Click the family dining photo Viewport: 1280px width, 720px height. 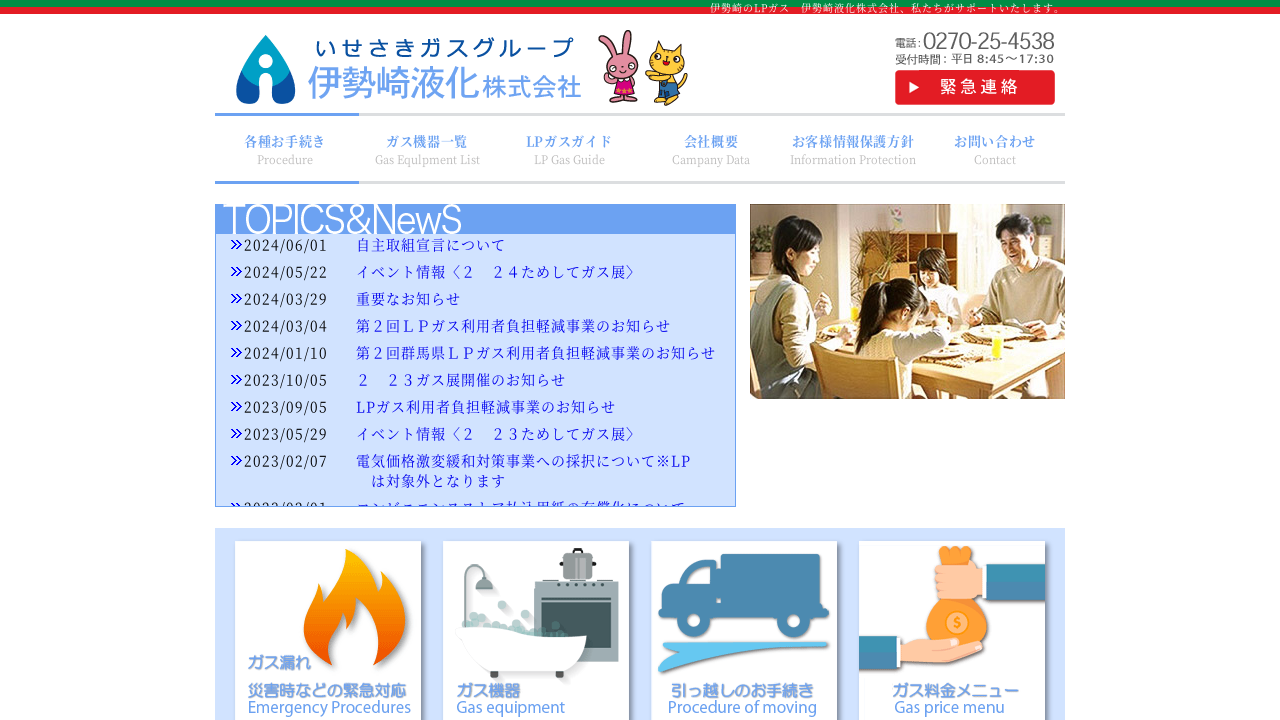pyautogui.click(x=907, y=301)
